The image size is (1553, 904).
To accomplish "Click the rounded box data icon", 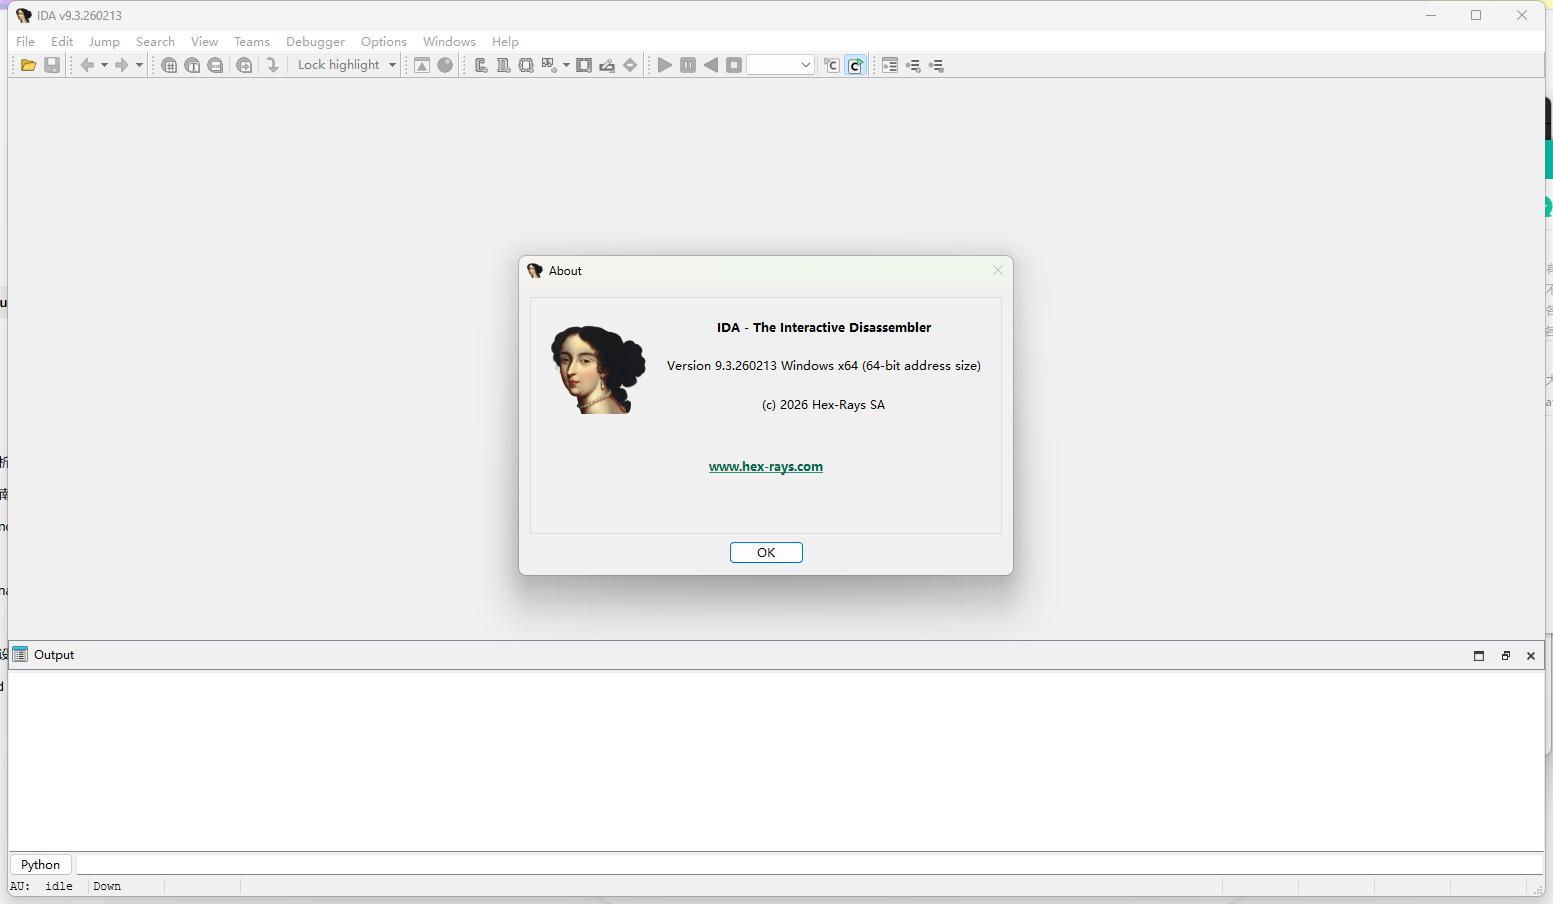I will (x=526, y=65).
